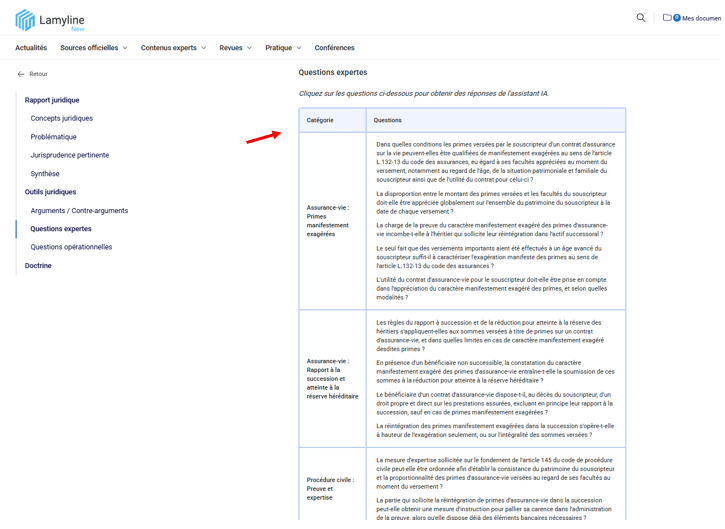Open the Doctrine sidebar heading
The width and height of the screenshot is (725, 529).
click(x=38, y=266)
